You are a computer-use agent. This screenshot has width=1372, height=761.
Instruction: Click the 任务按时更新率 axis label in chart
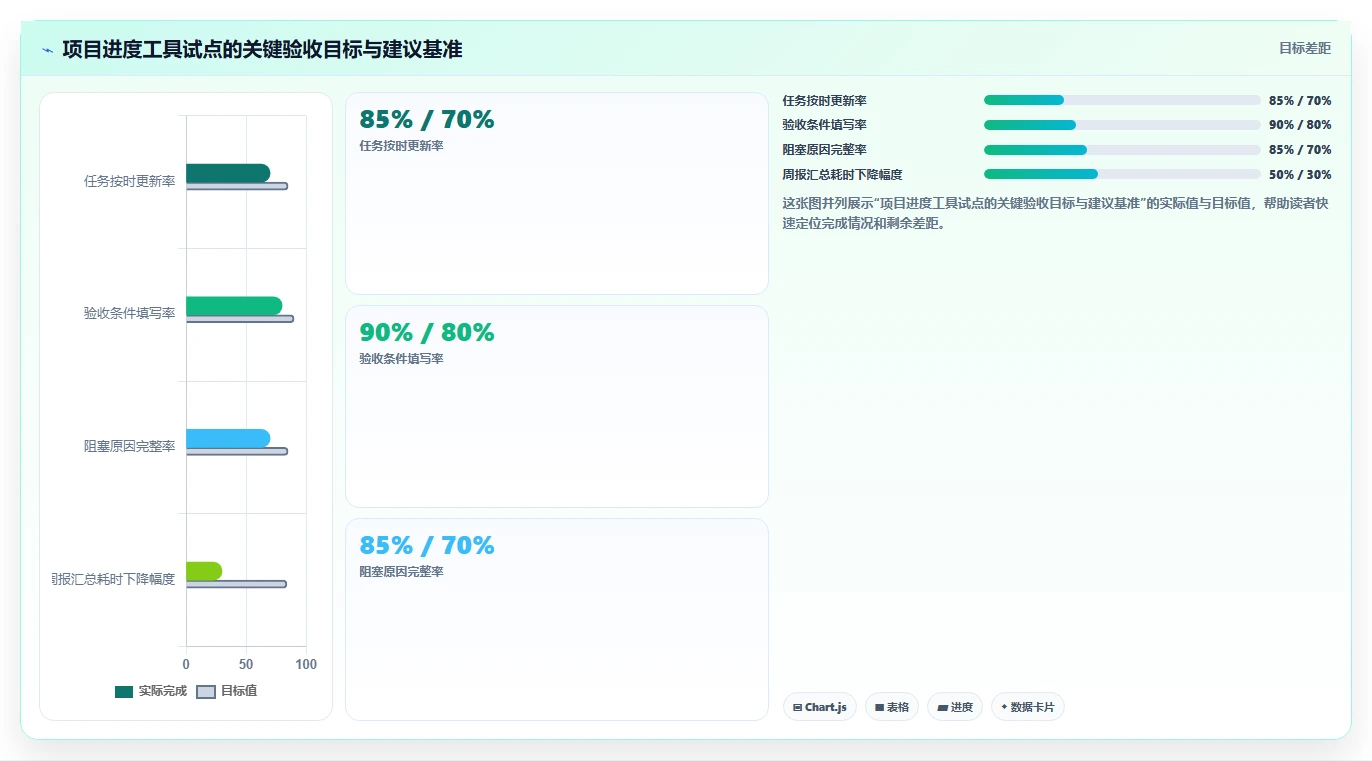[130, 181]
